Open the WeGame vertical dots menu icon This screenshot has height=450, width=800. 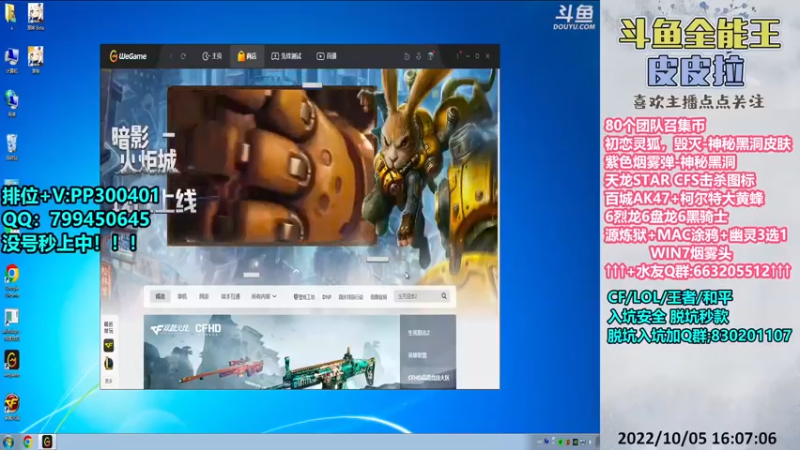[458, 56]
